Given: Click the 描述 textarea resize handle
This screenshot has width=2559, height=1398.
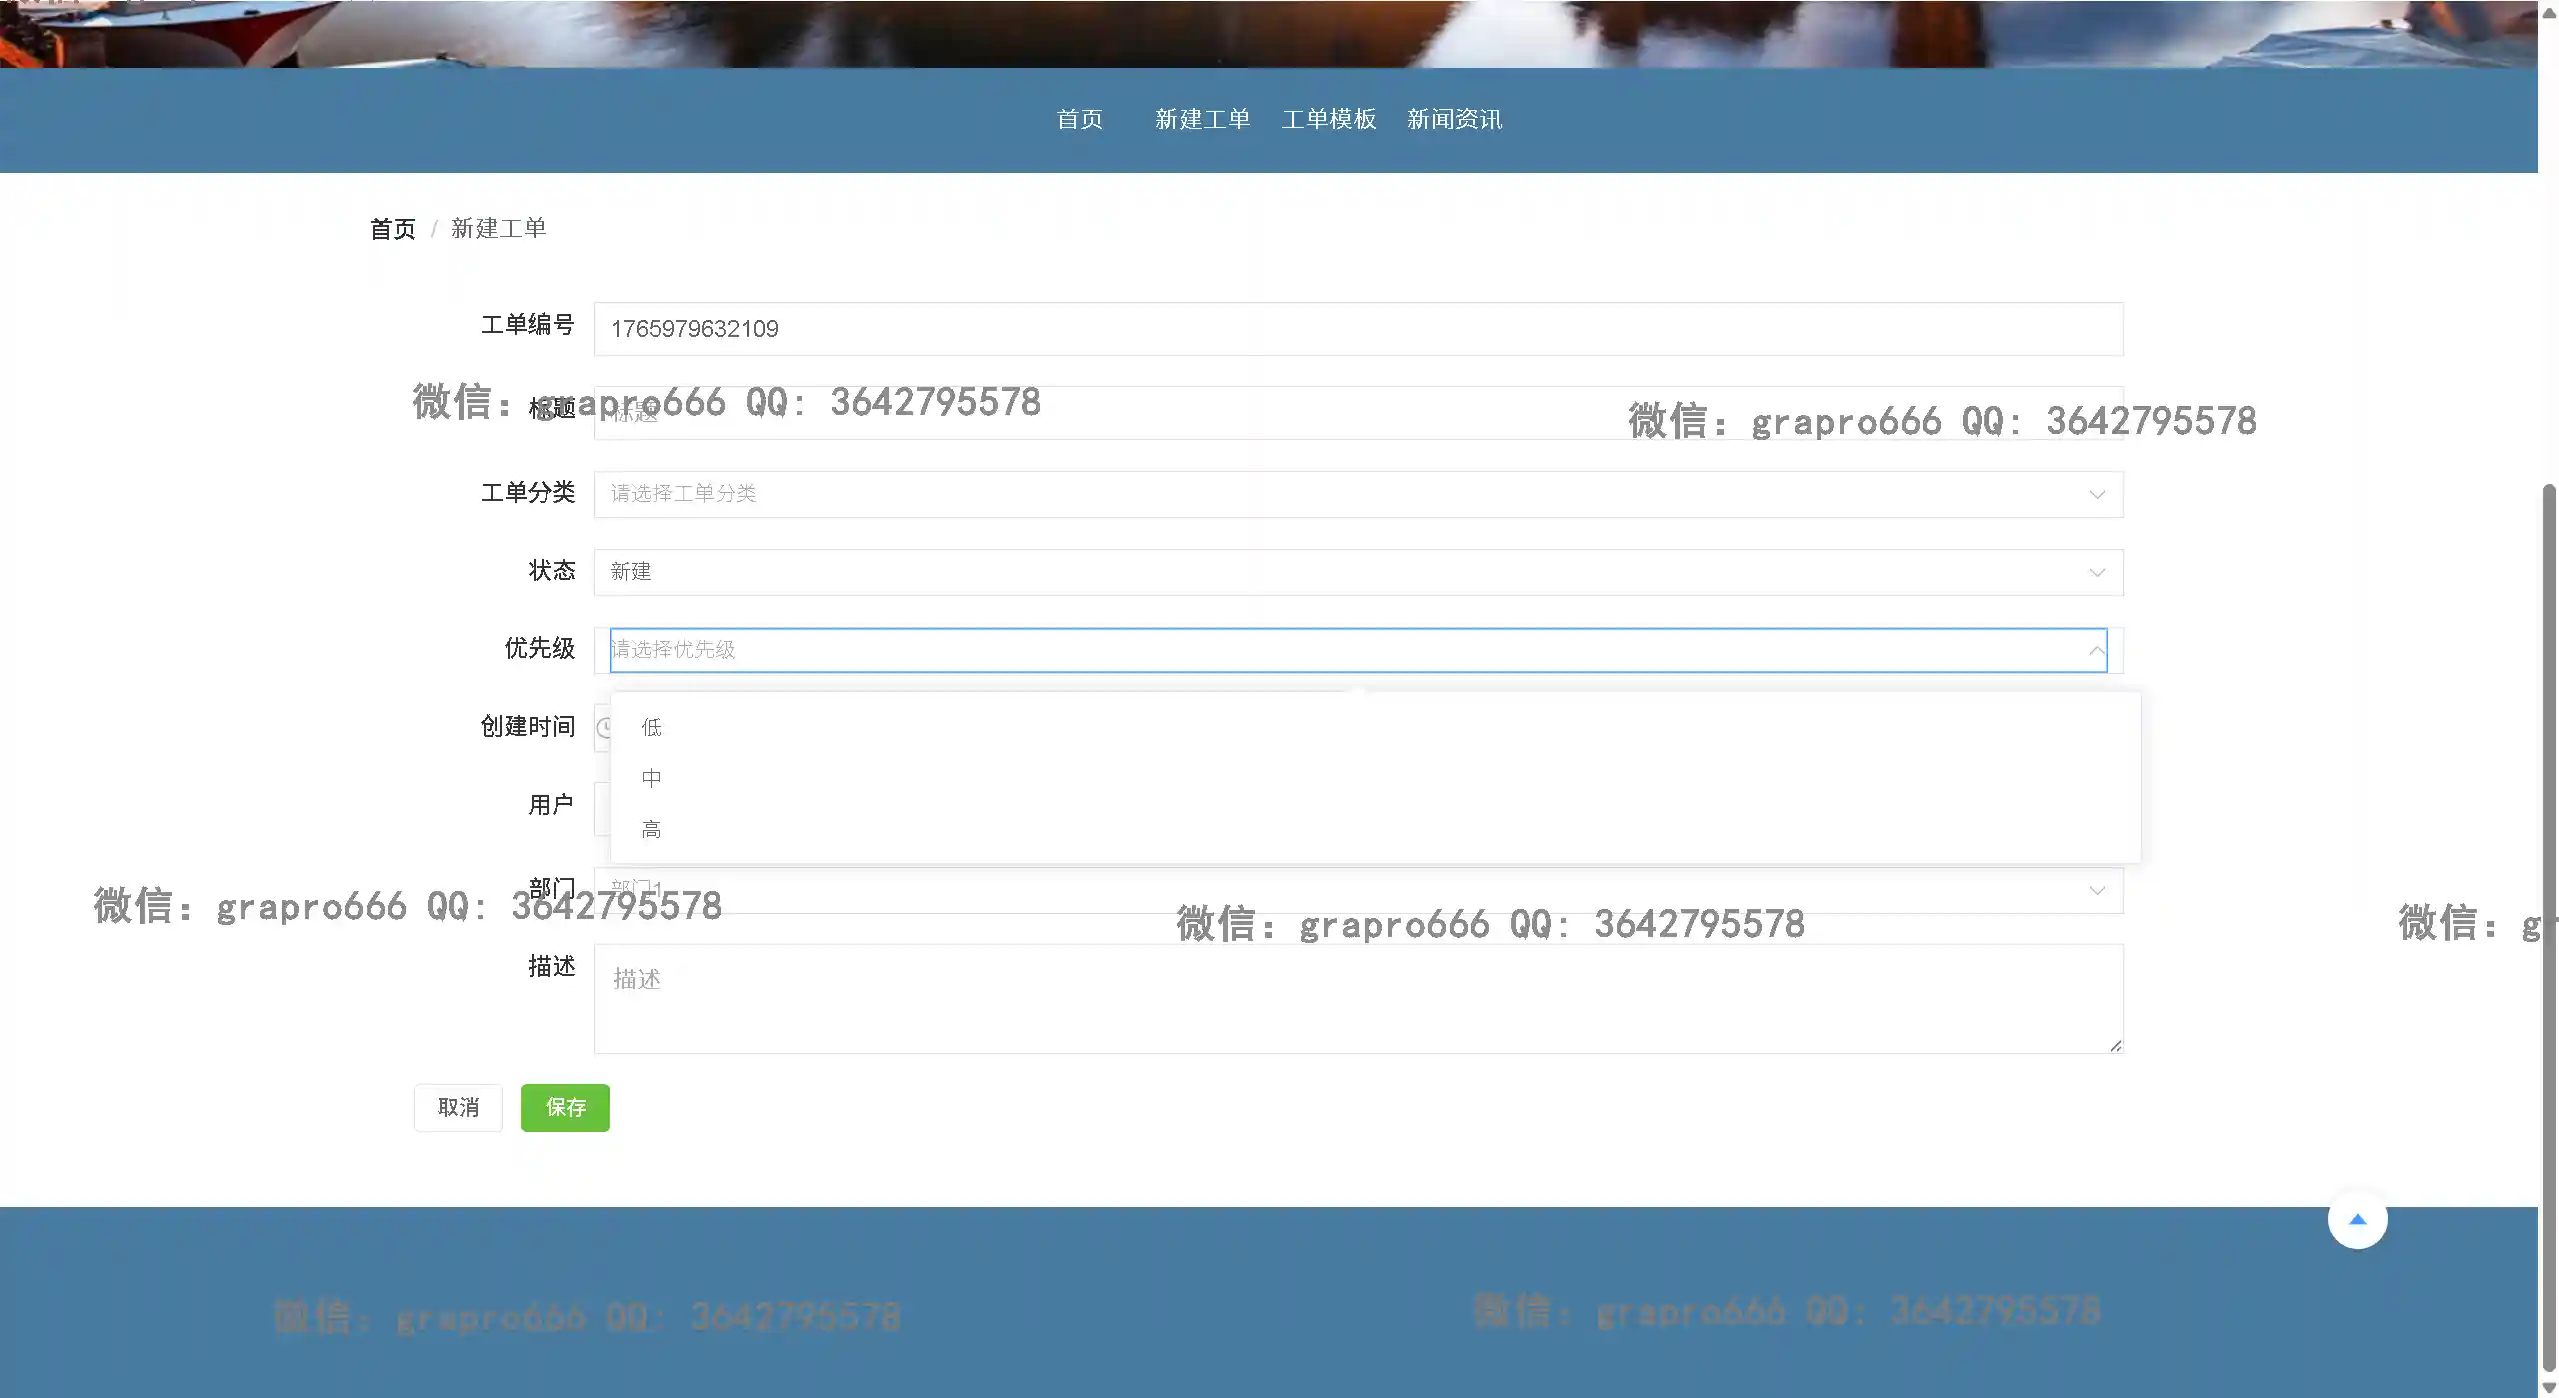Looking at the screenshot, I should [x=2115, y=1046].
